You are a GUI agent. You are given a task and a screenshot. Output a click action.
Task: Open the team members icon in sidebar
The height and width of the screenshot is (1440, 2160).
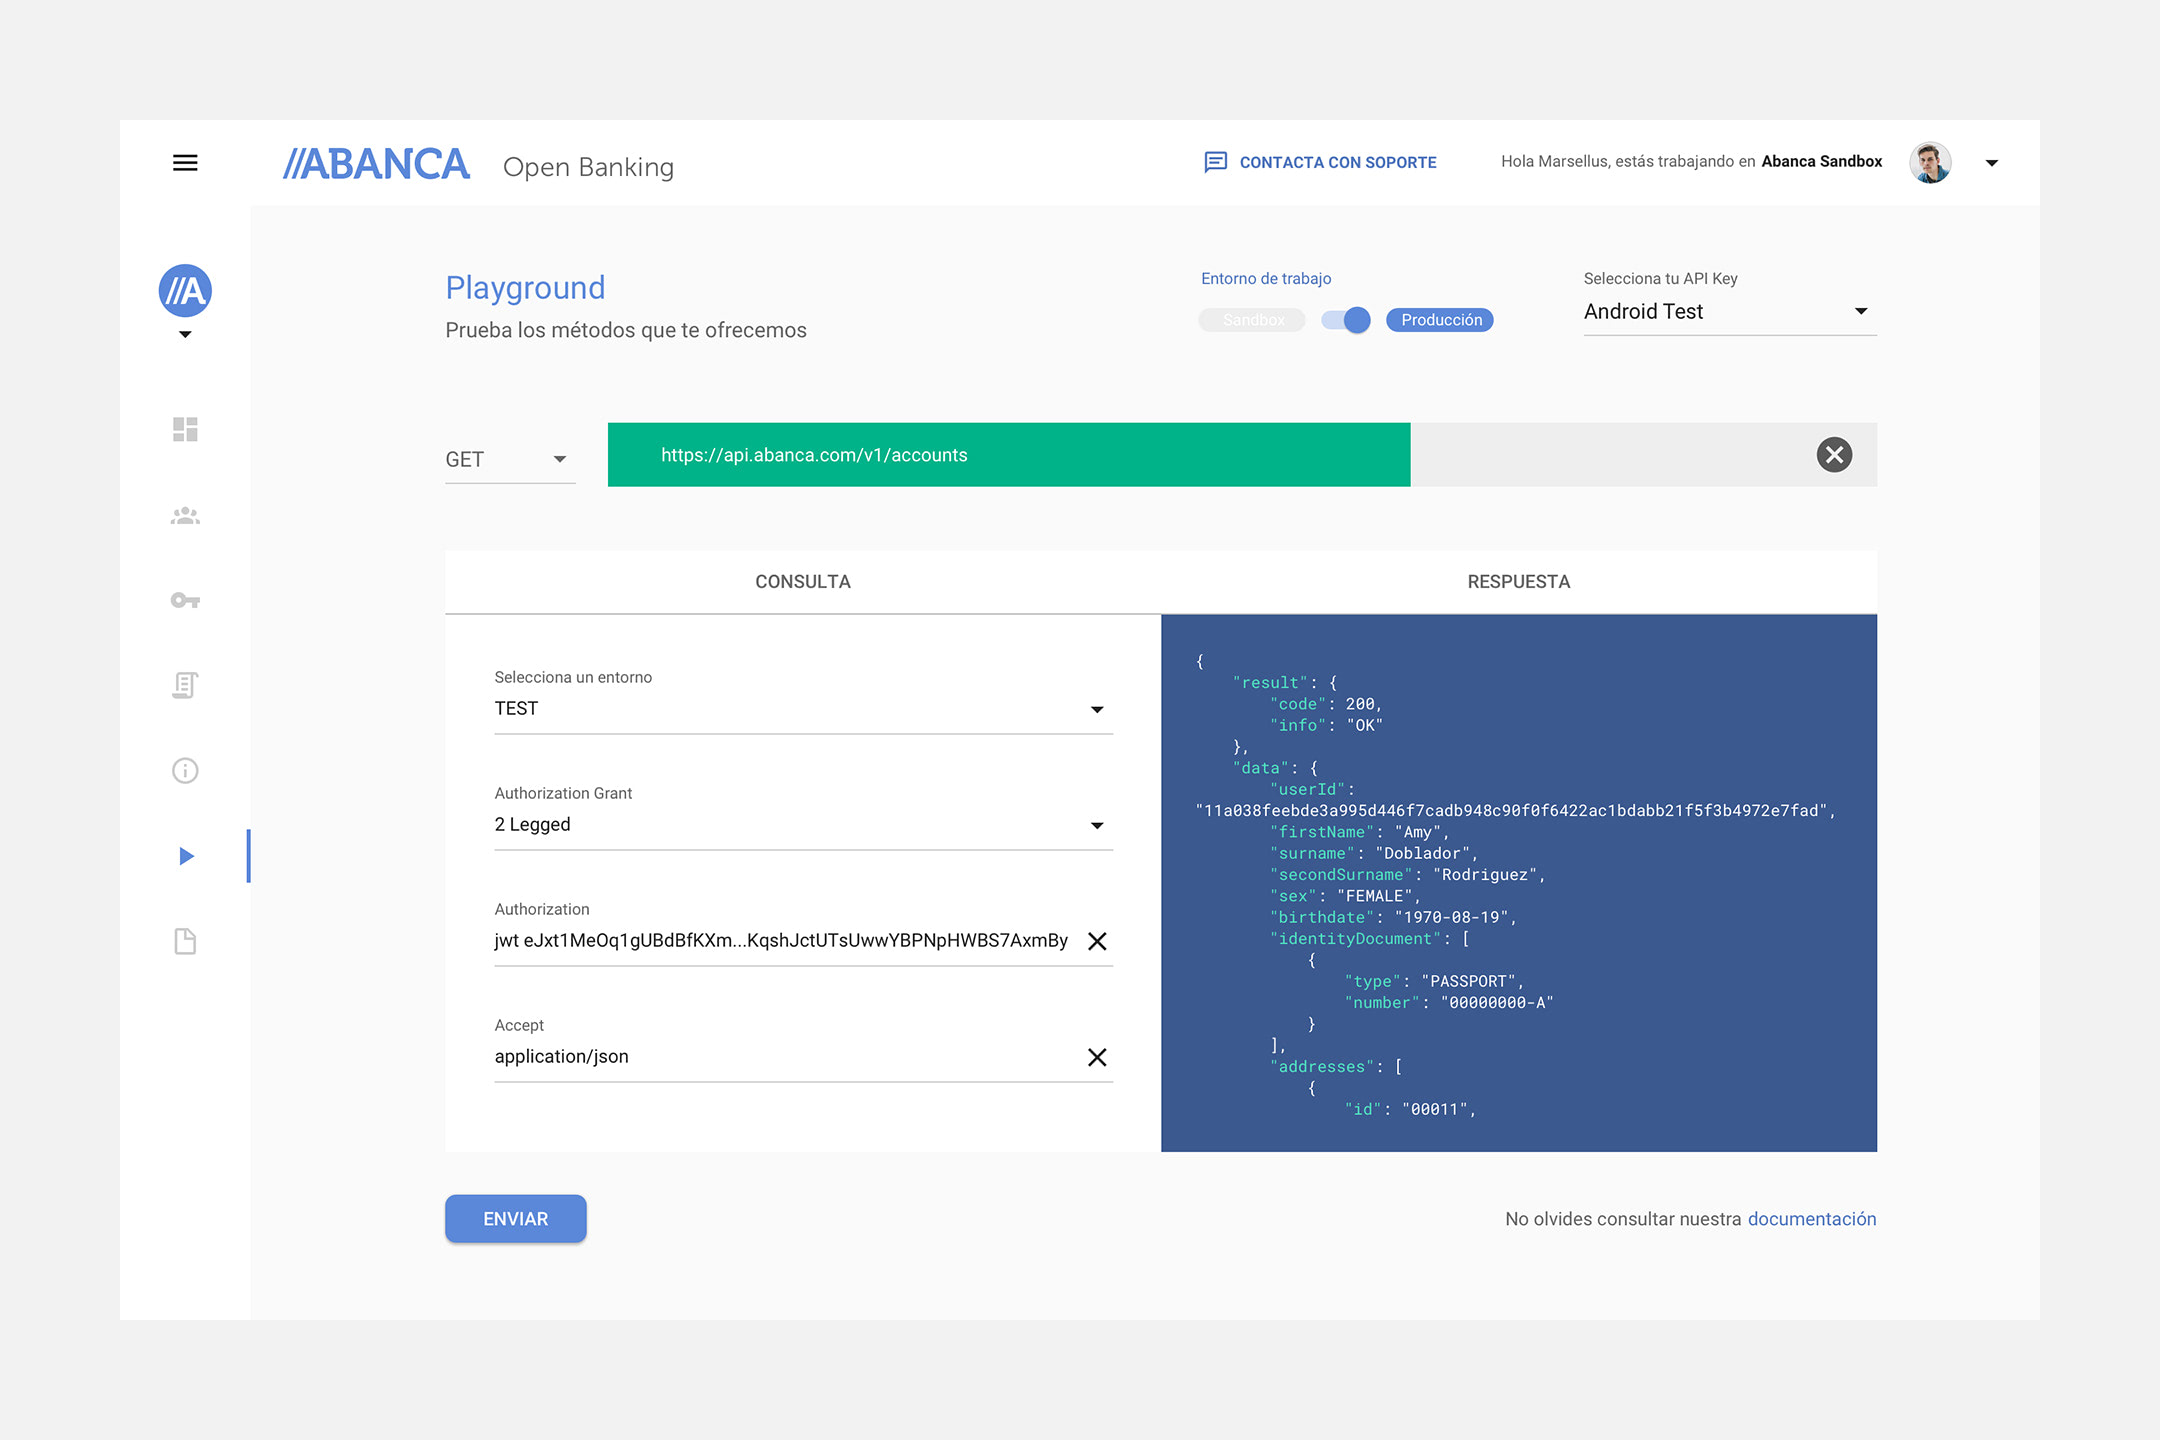[x=185, y=516]
